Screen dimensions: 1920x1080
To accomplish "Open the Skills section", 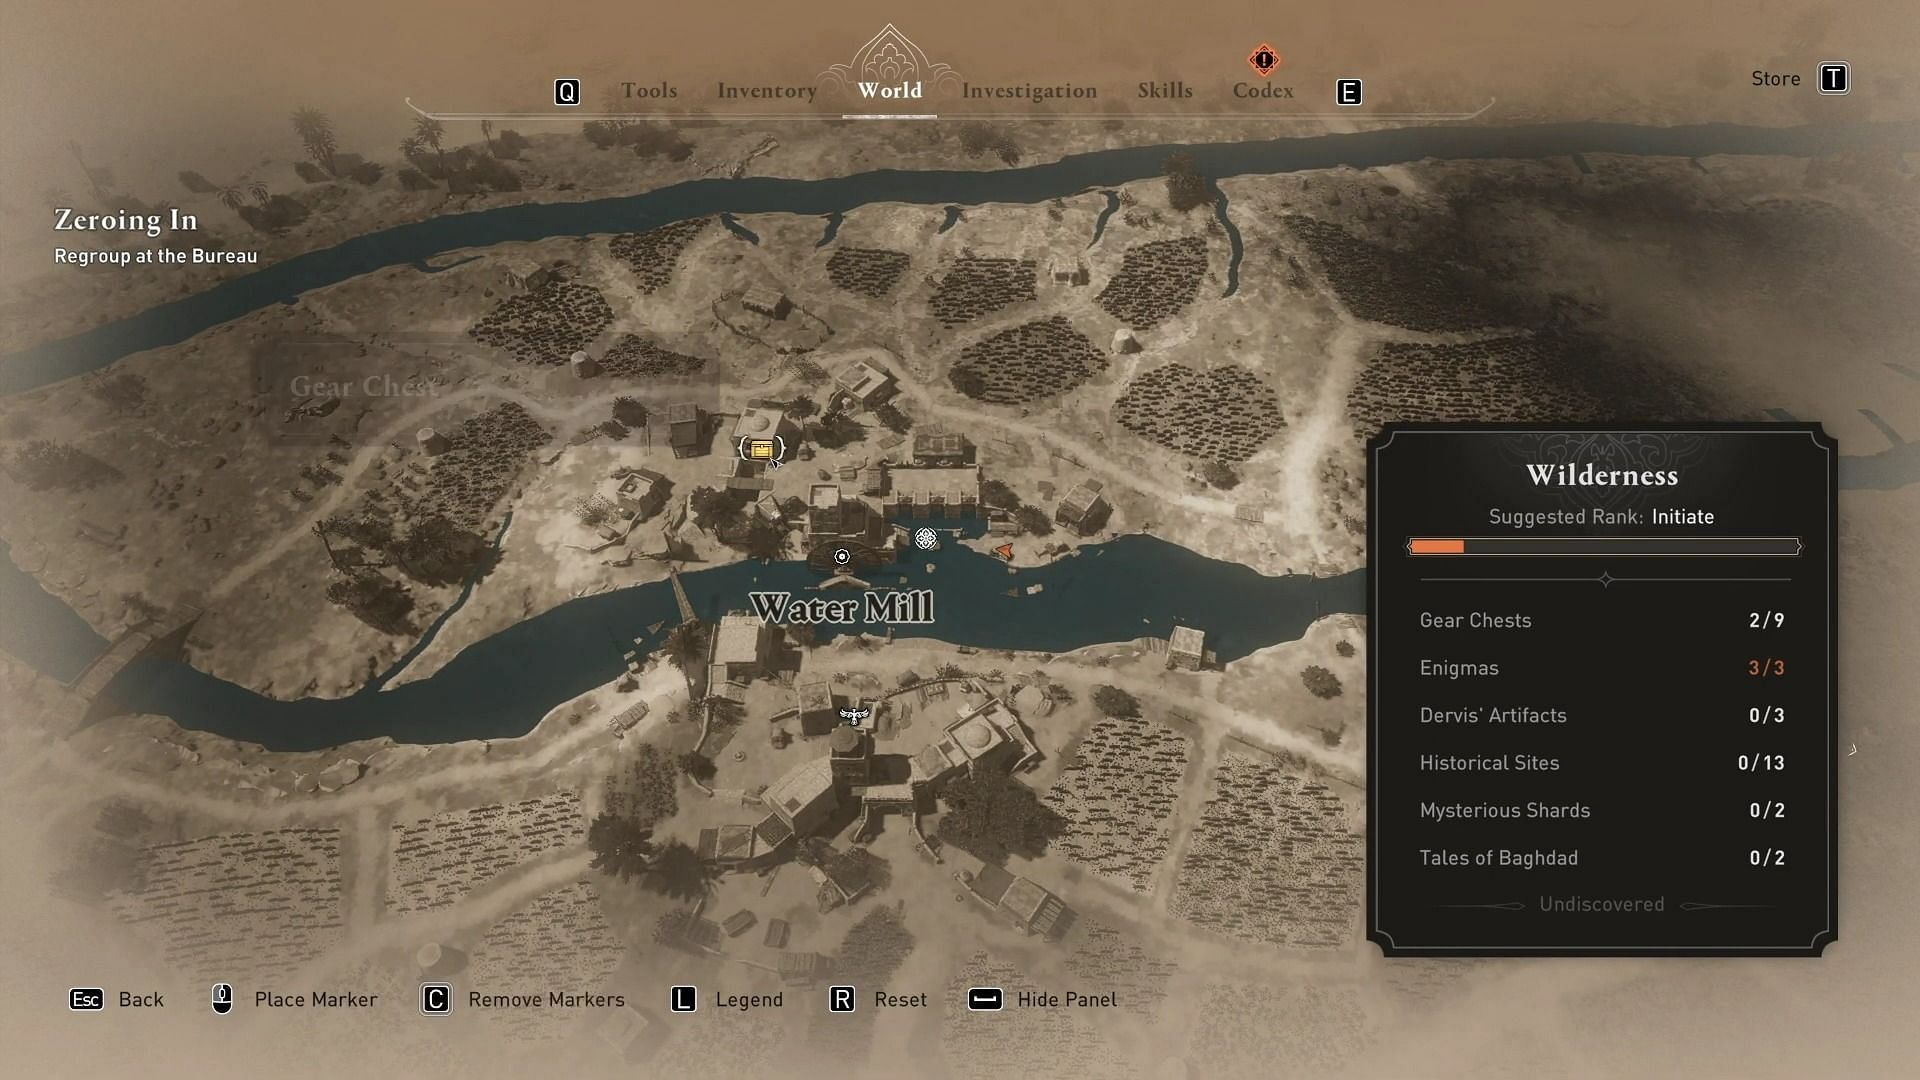I will coord(1164,90).
